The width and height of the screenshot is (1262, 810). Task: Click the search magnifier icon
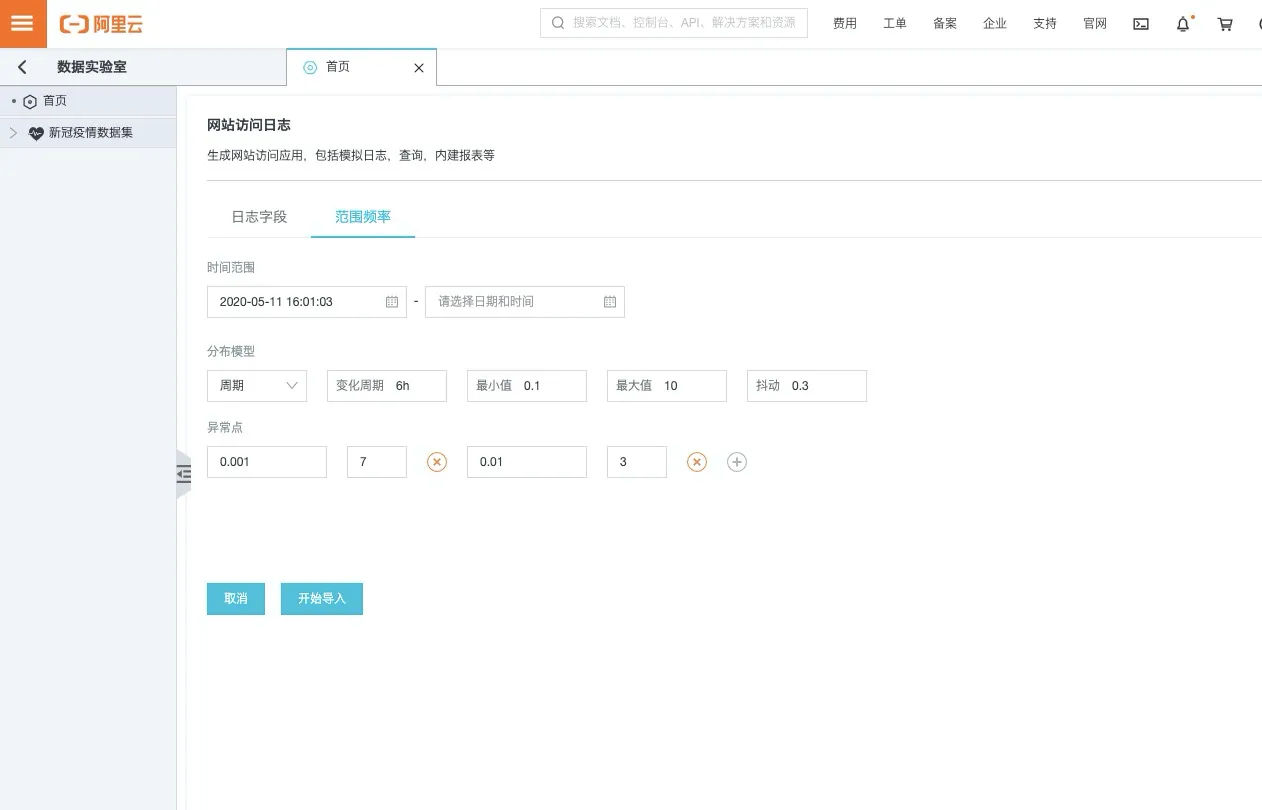click(557, 23)
